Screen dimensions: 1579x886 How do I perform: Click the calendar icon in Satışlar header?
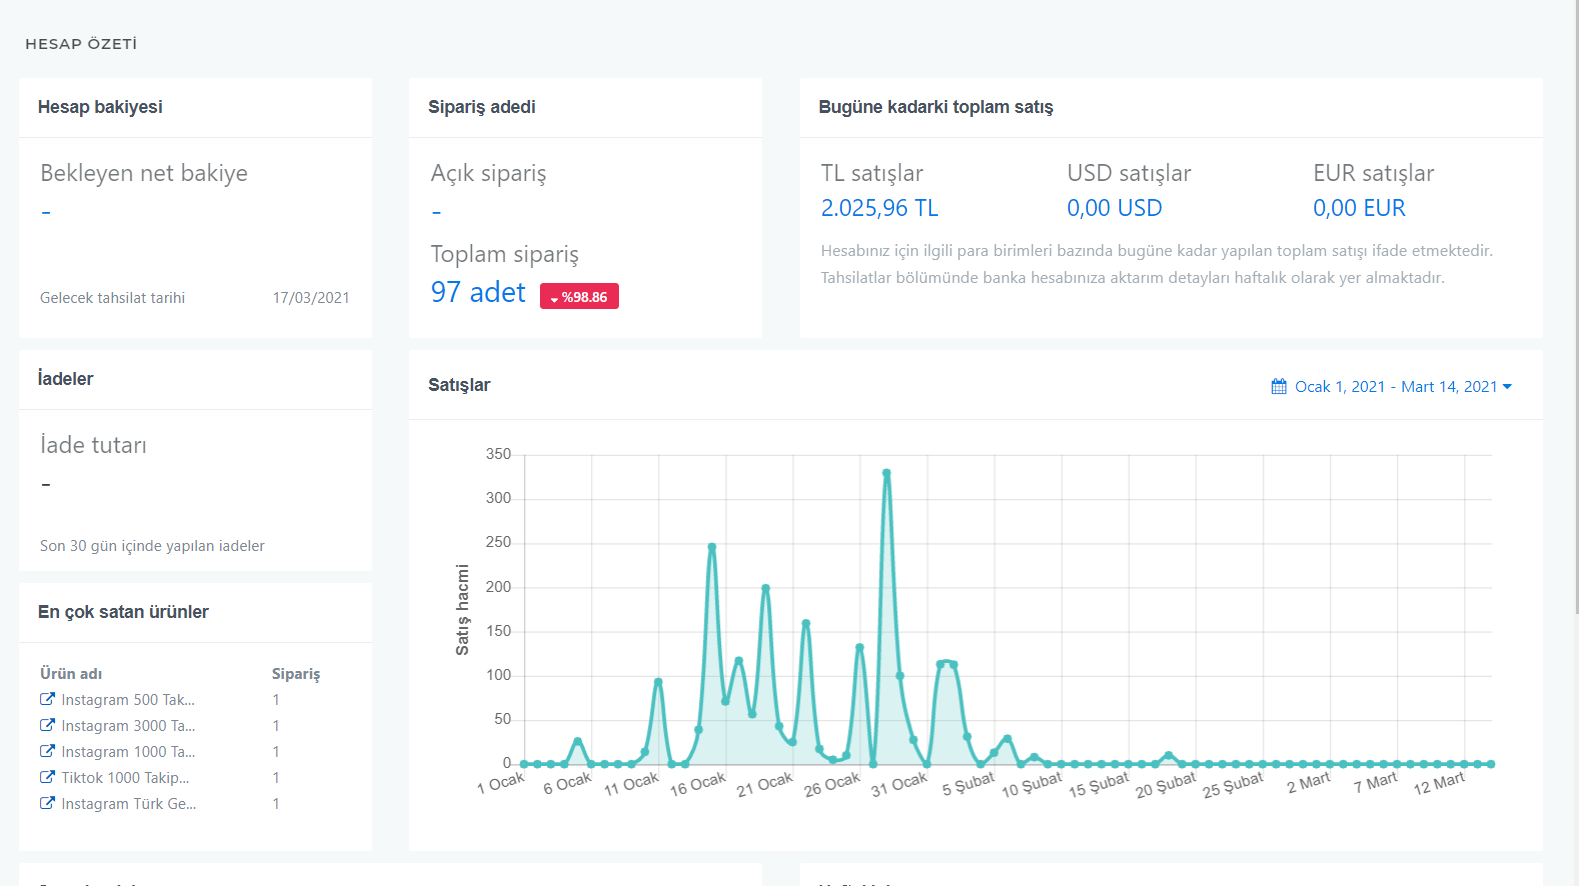pyautogui.click(x=1279, y=386)
